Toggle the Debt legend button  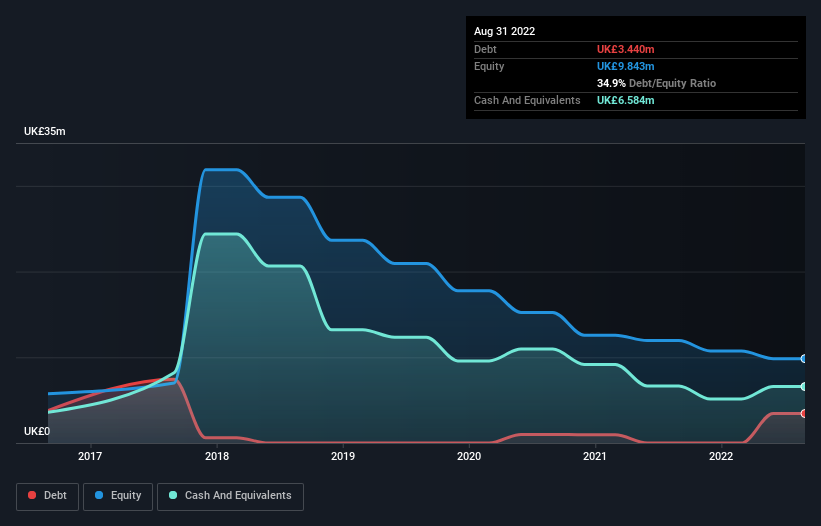48,496
